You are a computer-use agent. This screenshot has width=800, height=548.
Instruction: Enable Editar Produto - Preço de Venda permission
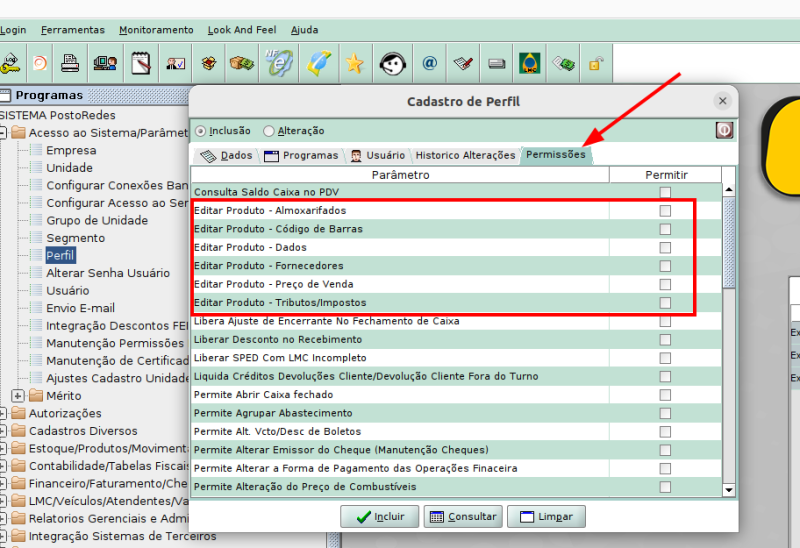pyautogui.click(x=665, y=285)
